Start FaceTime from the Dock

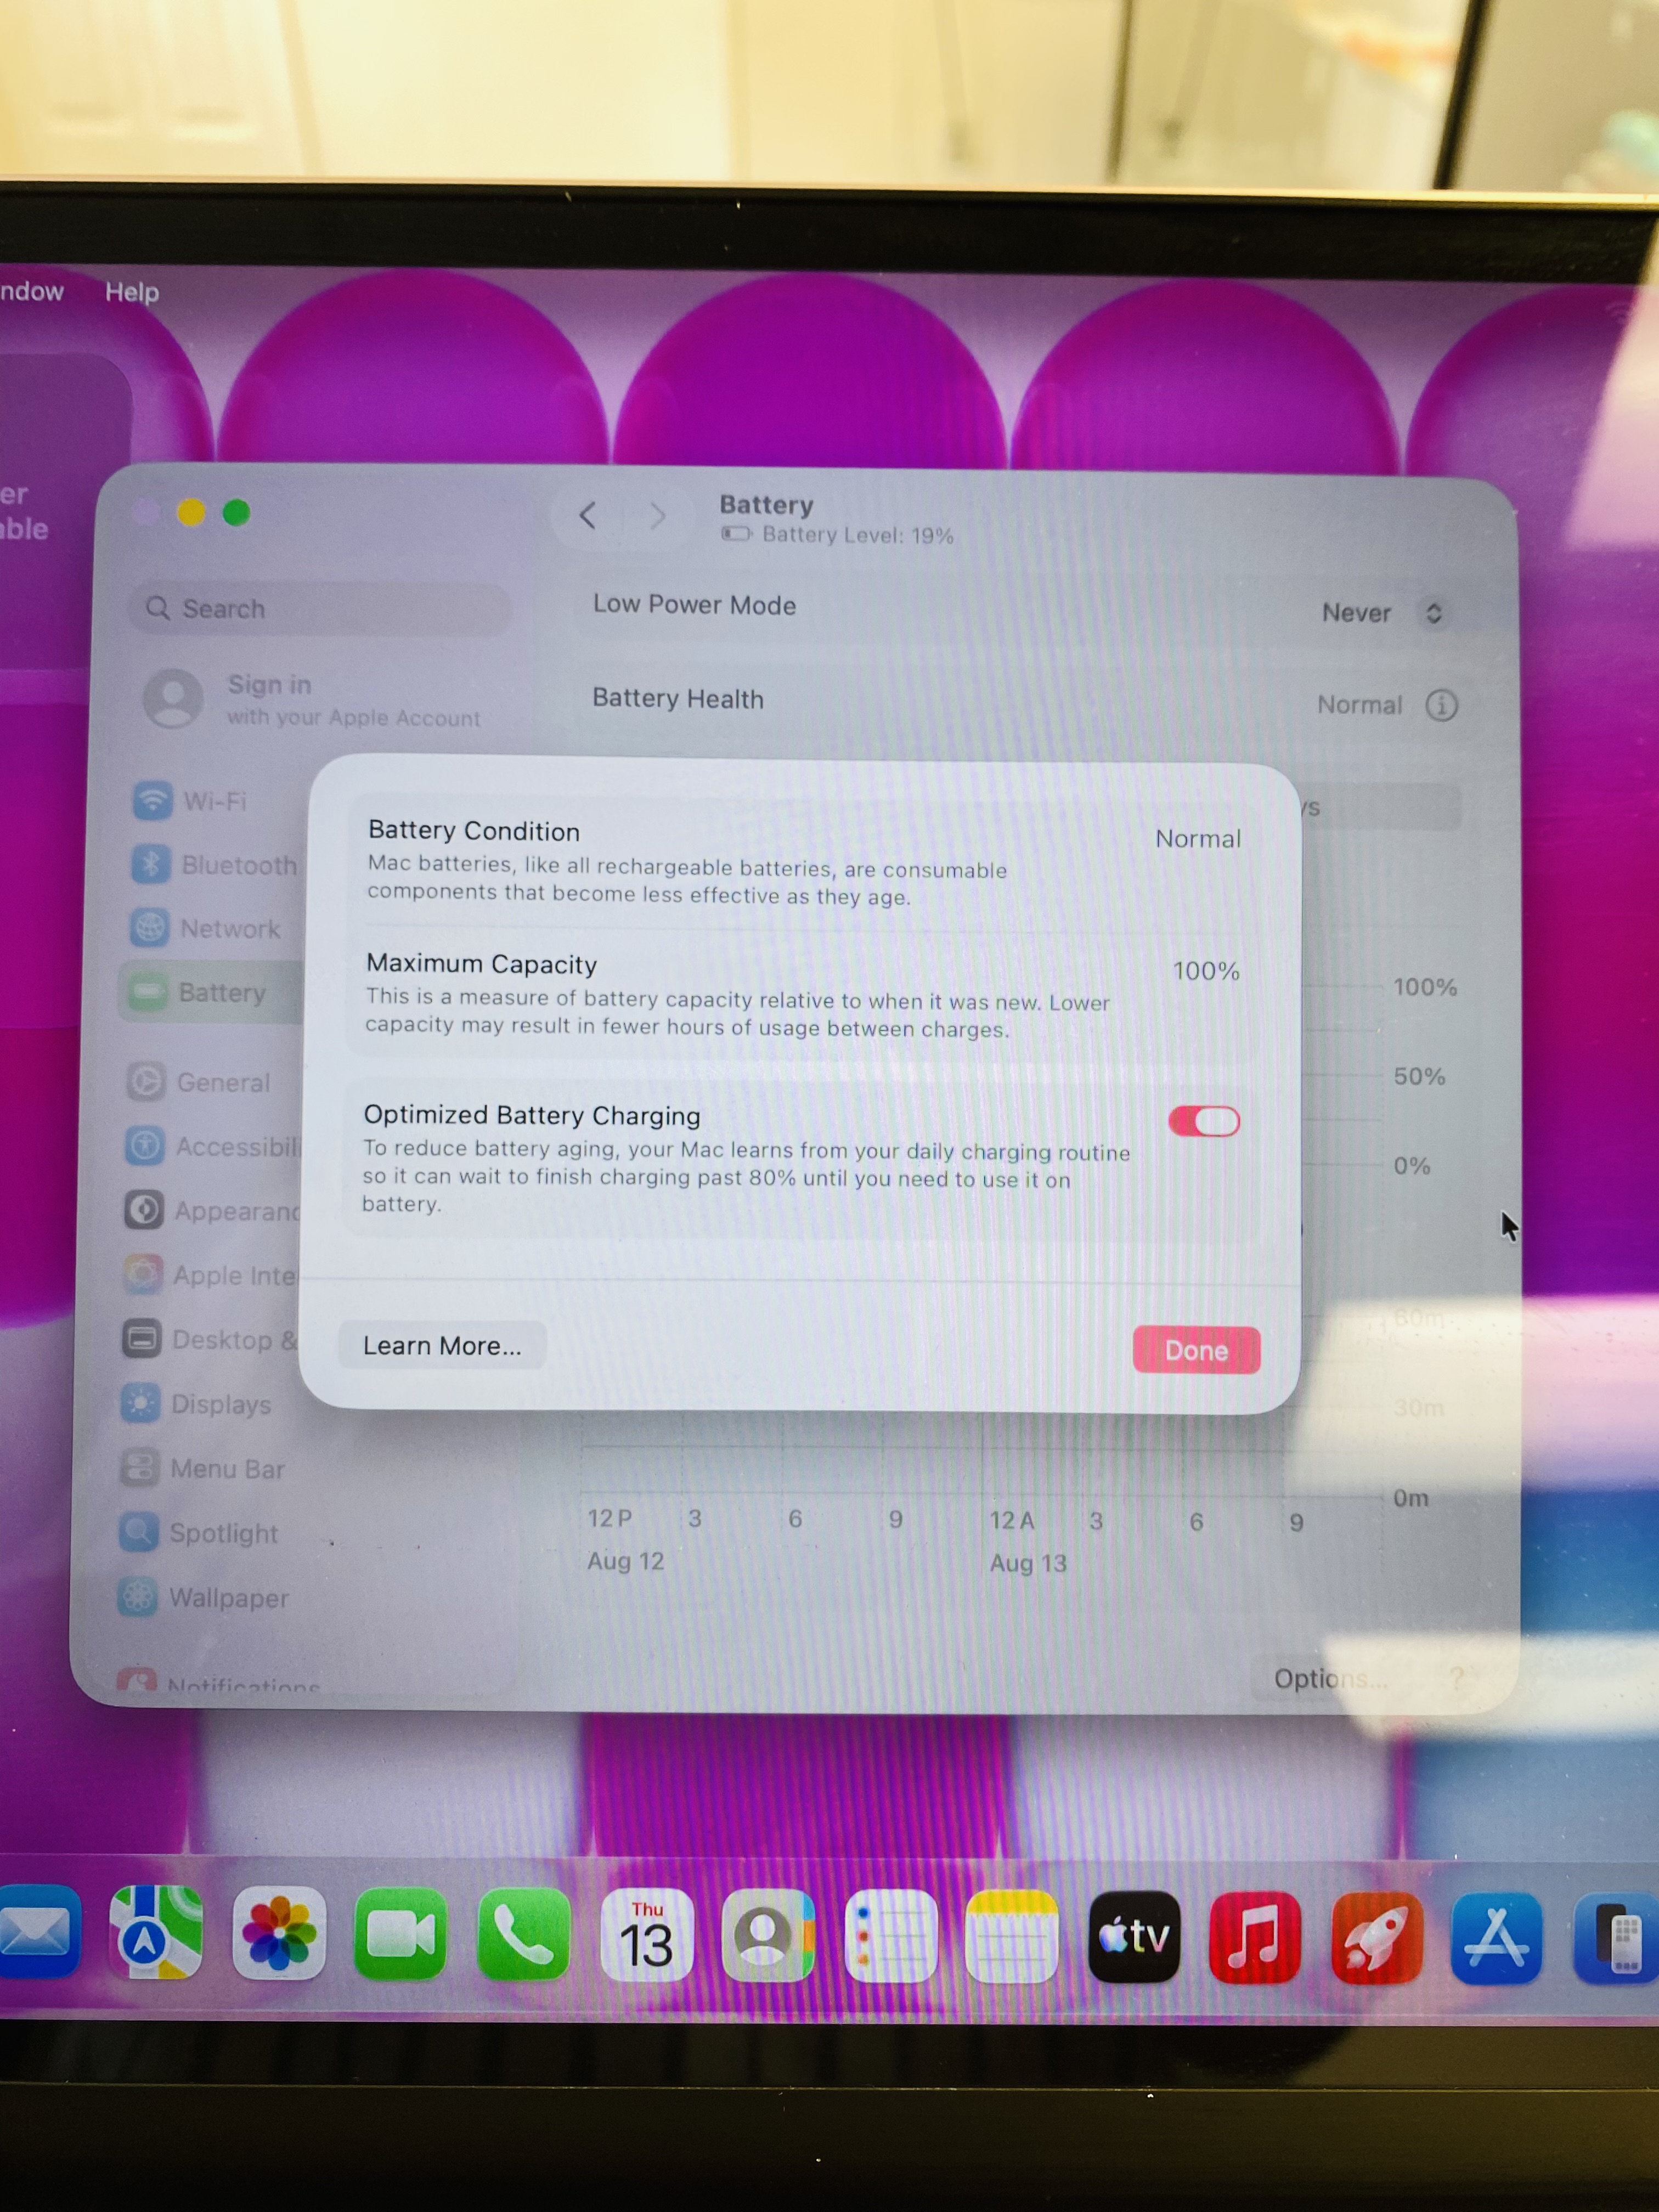[x=401, y=1934]
